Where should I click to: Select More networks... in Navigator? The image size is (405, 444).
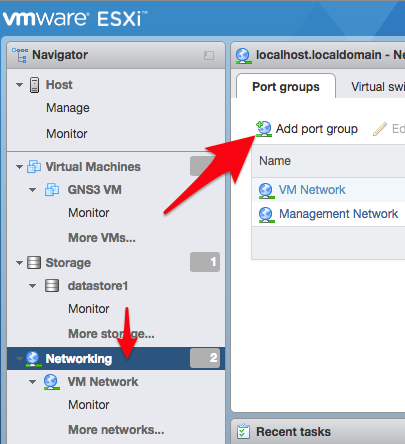coord(116,430)
